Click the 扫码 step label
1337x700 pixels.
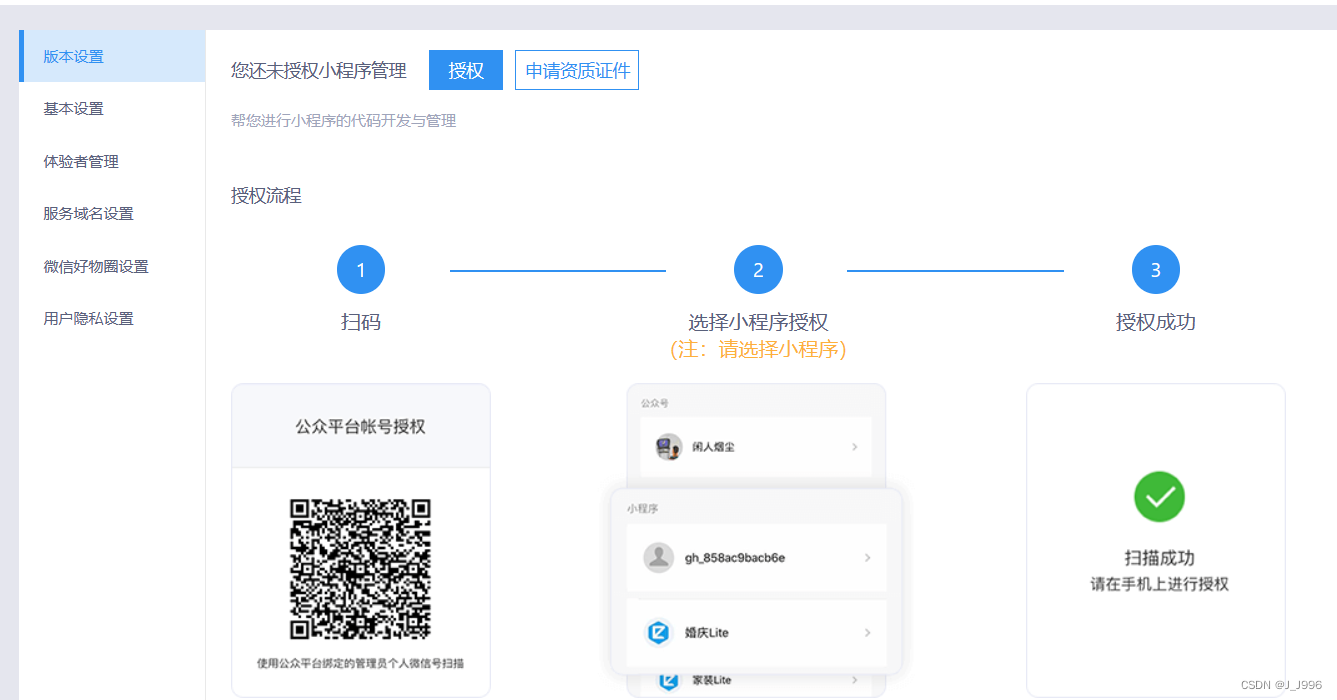tap(361, 322)
